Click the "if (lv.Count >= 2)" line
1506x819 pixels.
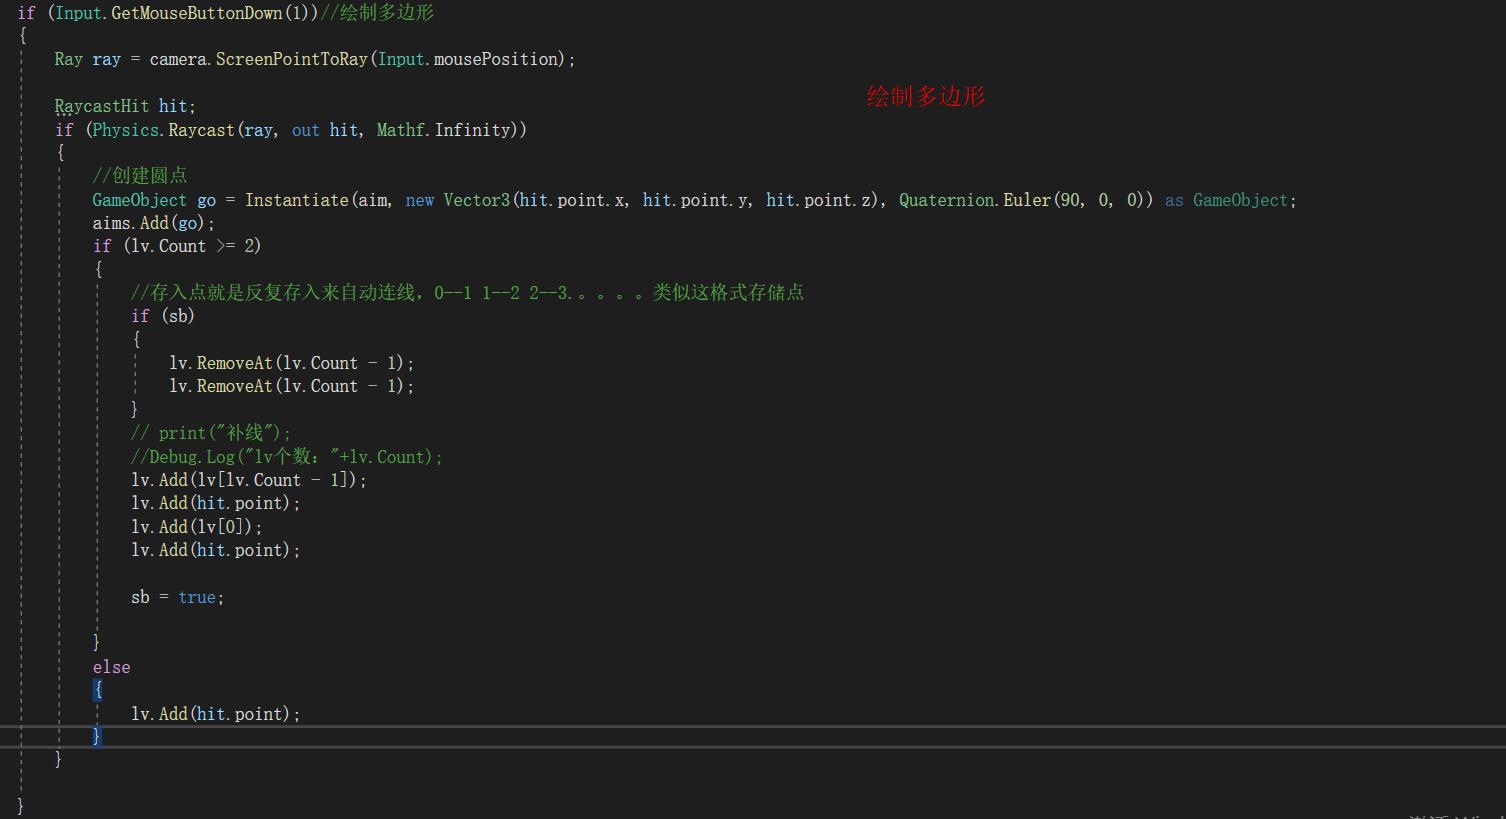177,246
